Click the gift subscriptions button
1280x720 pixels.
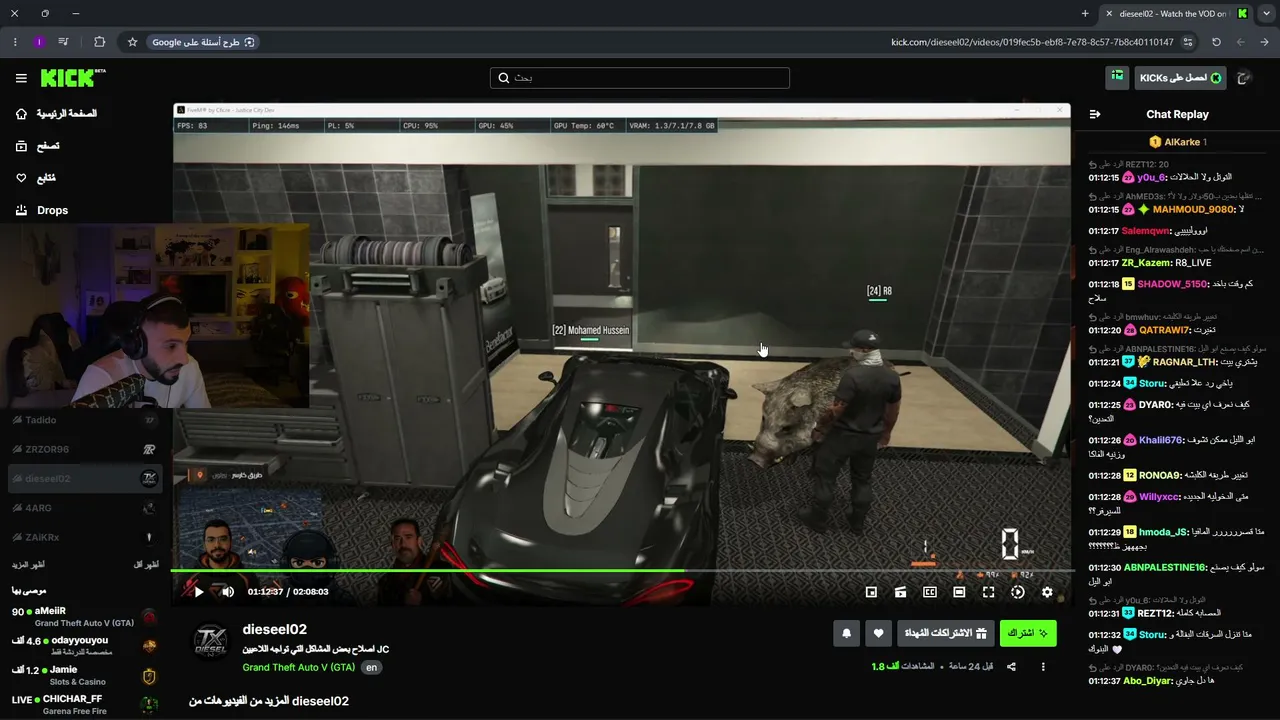point(946,633)
